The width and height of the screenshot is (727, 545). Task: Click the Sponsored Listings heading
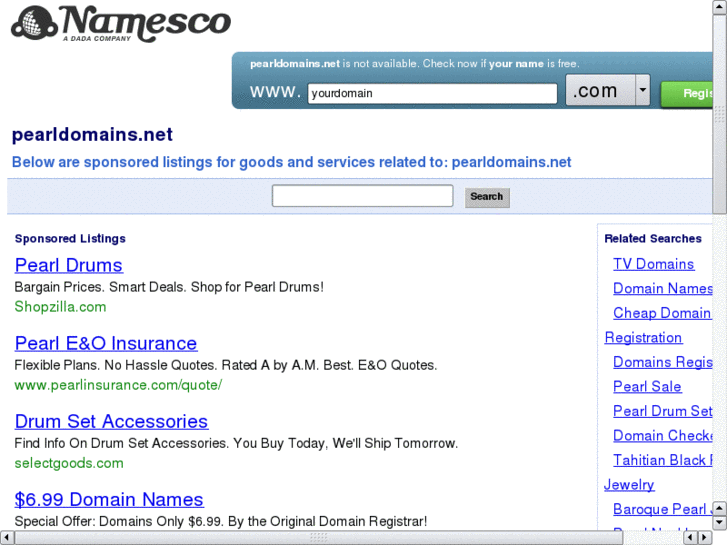(x=70, y=238)
